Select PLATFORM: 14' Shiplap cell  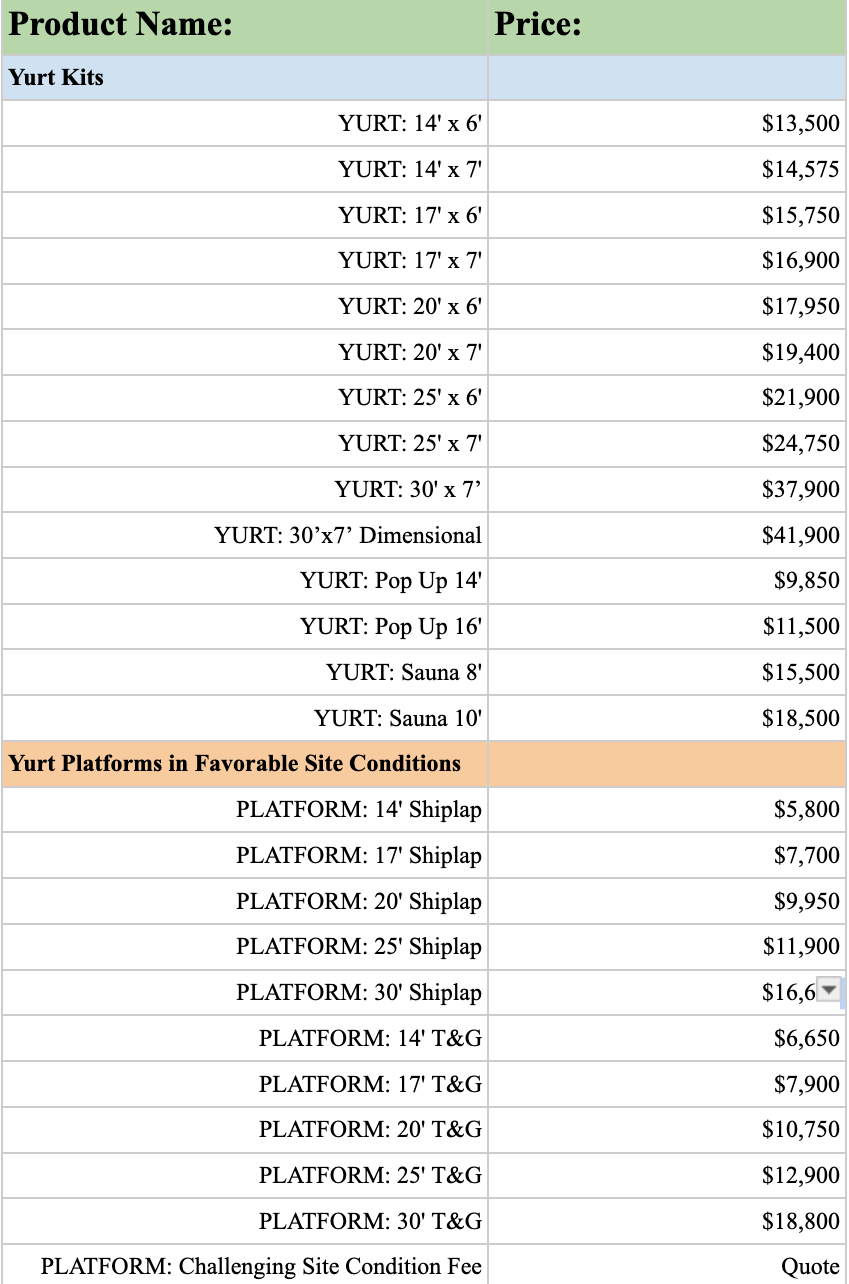coord(245,809)
